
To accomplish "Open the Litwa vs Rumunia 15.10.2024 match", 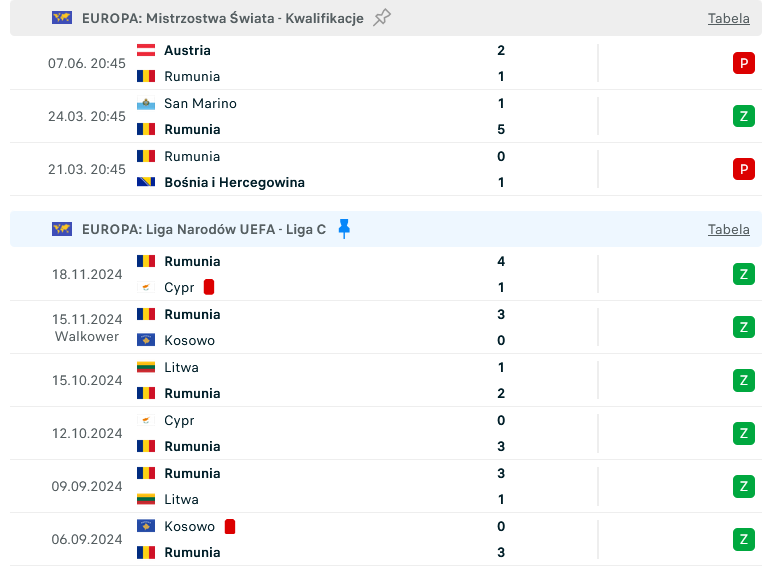I will (386, 380).
